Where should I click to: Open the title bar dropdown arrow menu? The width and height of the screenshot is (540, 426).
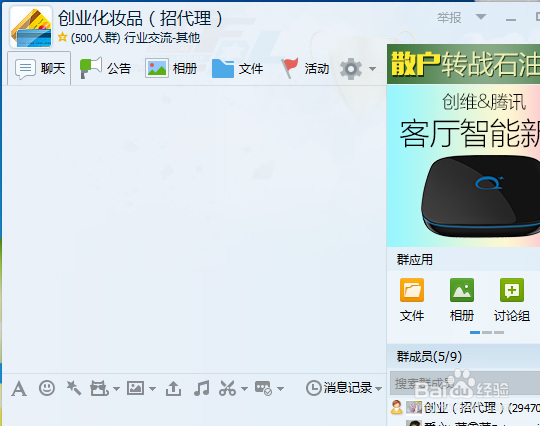[481, 17]
